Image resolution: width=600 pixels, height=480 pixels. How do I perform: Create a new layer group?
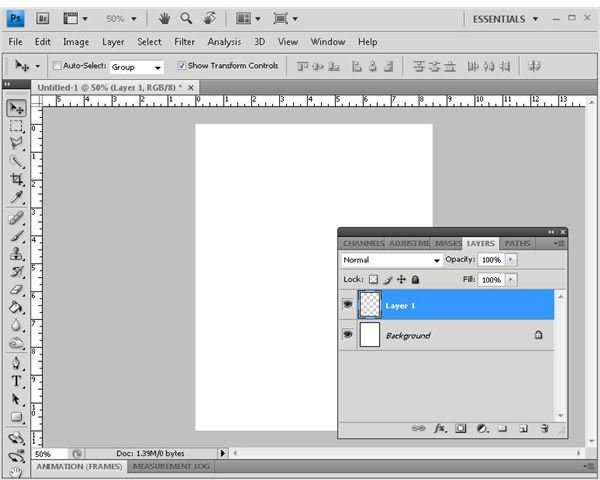pos(502,428)
